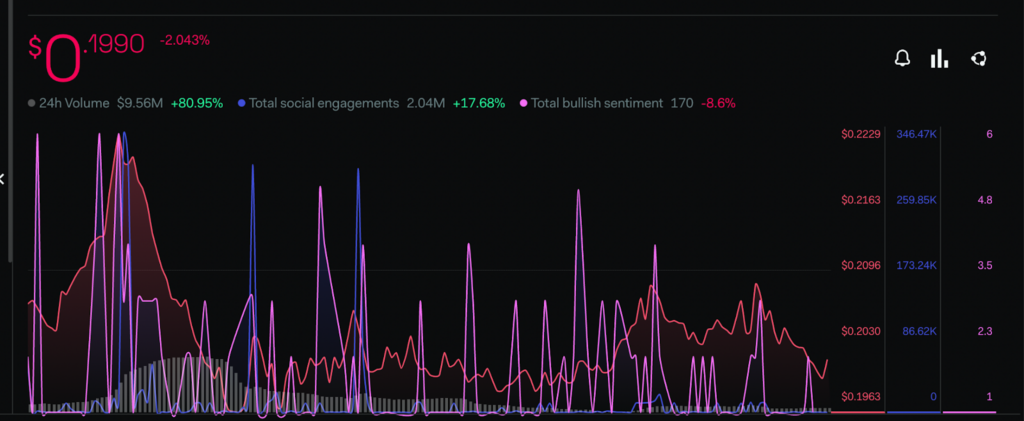Click the $0.1963 price axis label

point(861,397)
